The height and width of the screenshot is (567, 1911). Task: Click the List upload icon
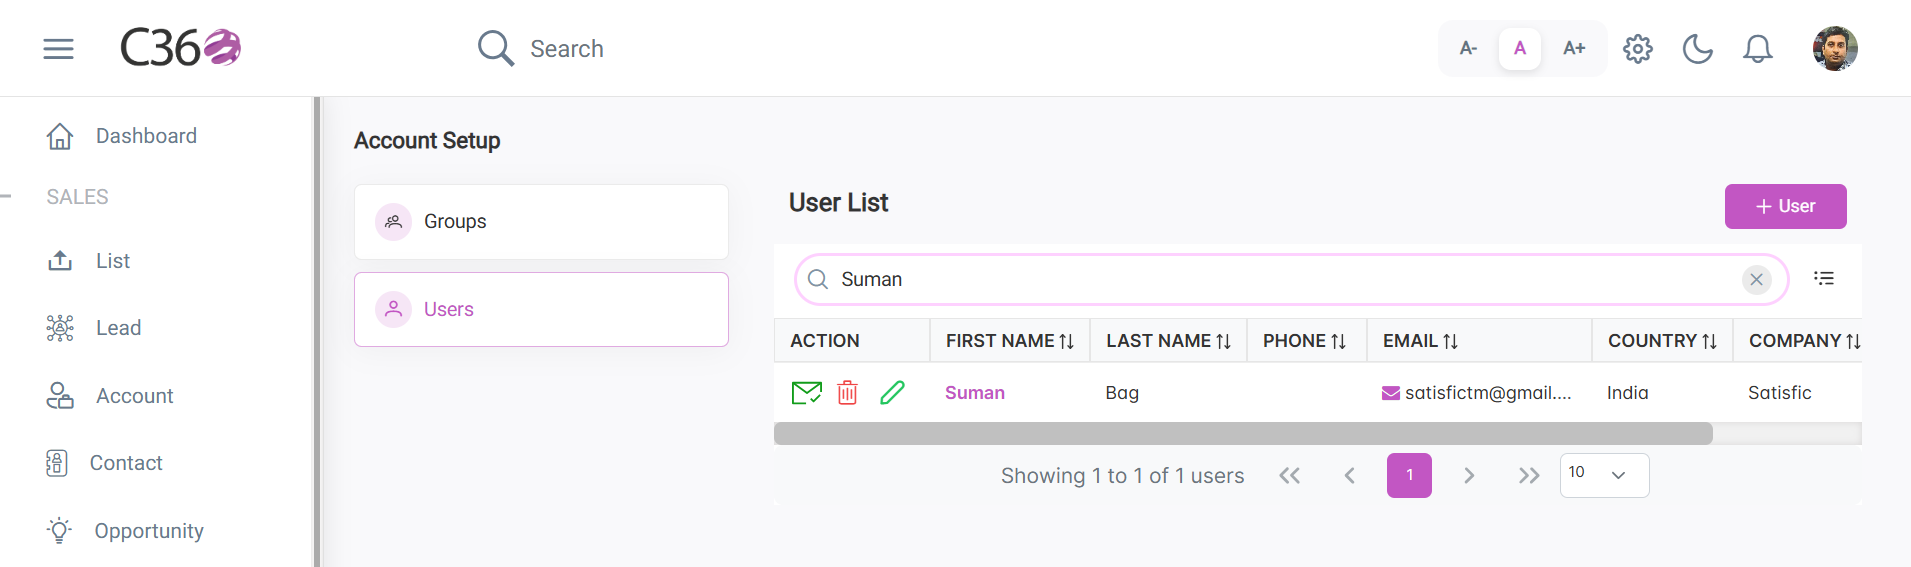tap(60, 261)
